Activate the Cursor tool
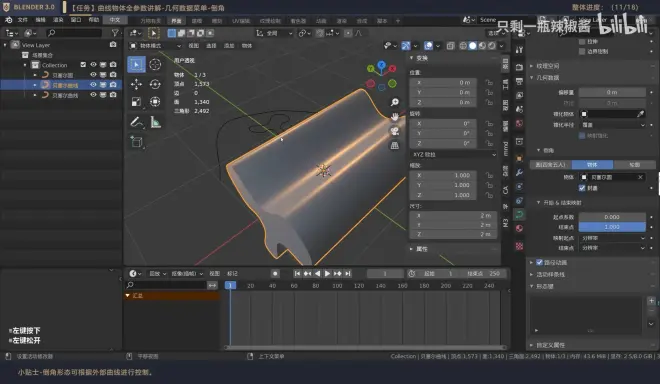Screen dimensions: 660x384 (x=155, y=64)
